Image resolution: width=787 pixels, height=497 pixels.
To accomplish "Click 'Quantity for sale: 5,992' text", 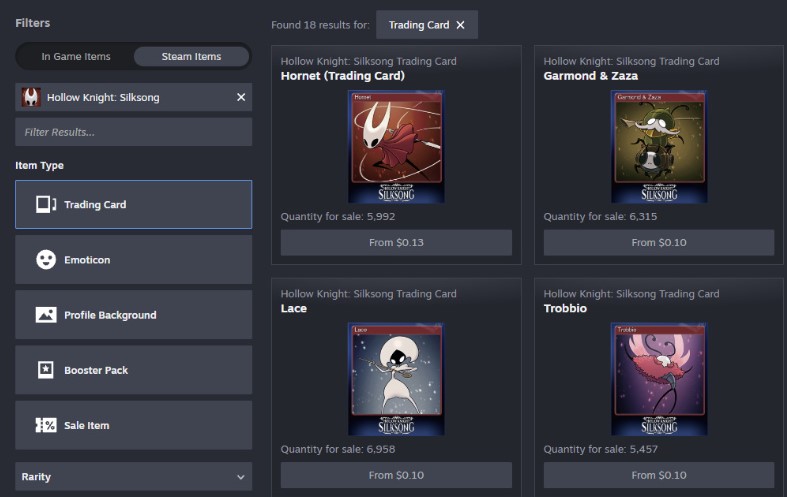I will (338, 216).
